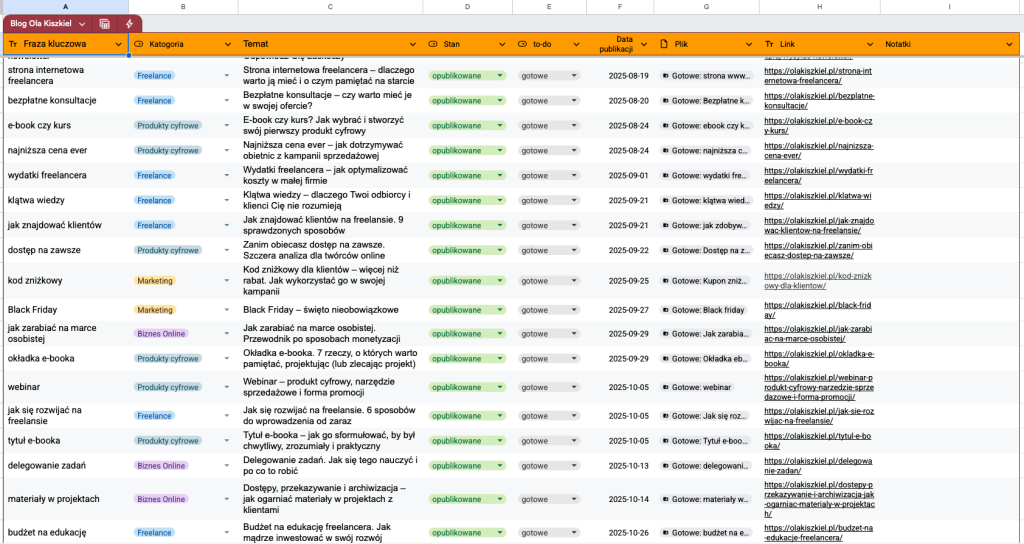Select column C header letter

(330, 8)
